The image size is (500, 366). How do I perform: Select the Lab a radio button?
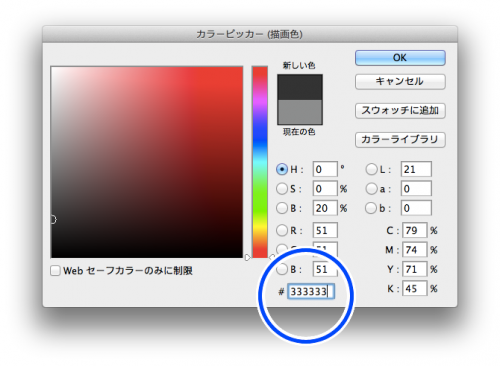click(371, 189)
